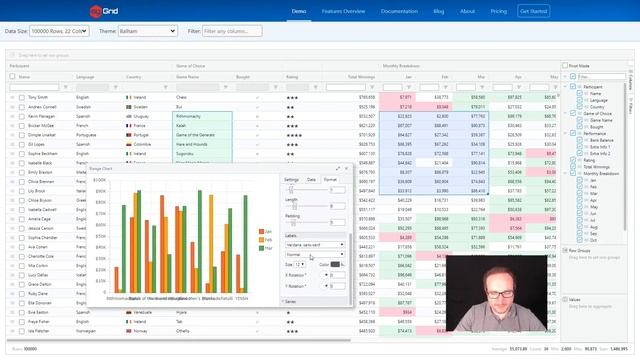
Task: Open the Mar column filter icon
Action: pyautogui.click(x=482, y=87)
